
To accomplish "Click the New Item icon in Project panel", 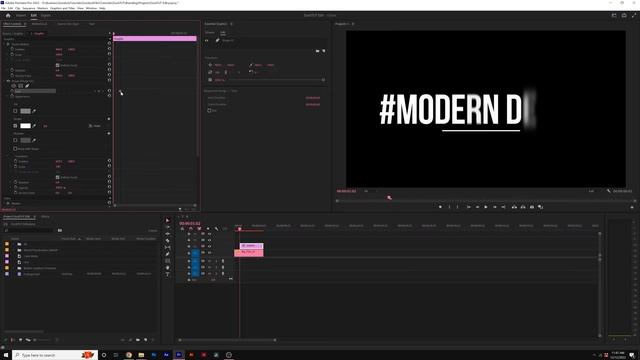I will 145,340.
